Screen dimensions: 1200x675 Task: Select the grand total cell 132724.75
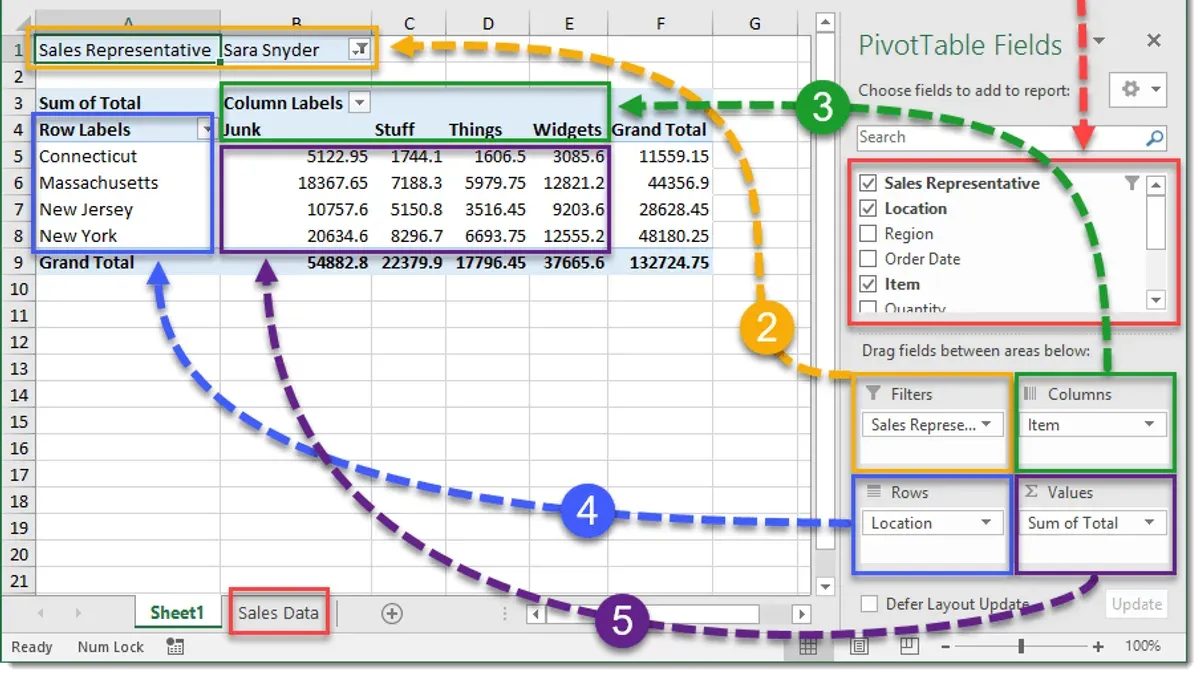(x=659, y=263)
